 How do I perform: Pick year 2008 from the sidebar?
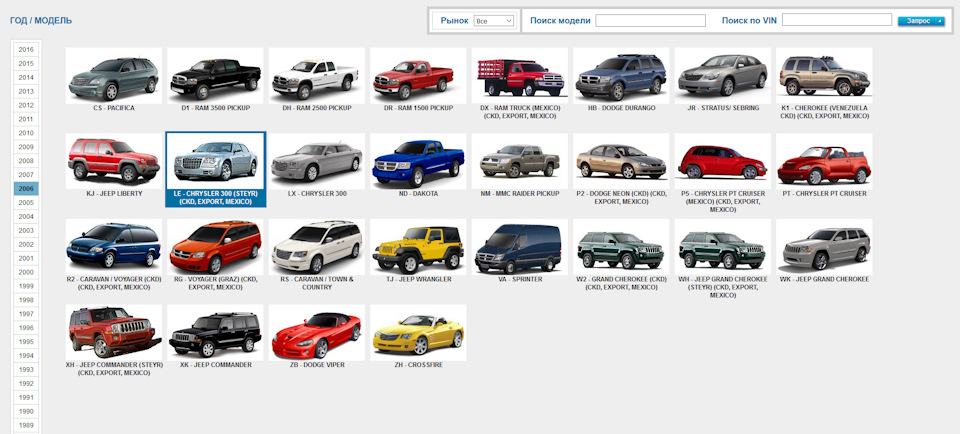(x=26, y=161)
